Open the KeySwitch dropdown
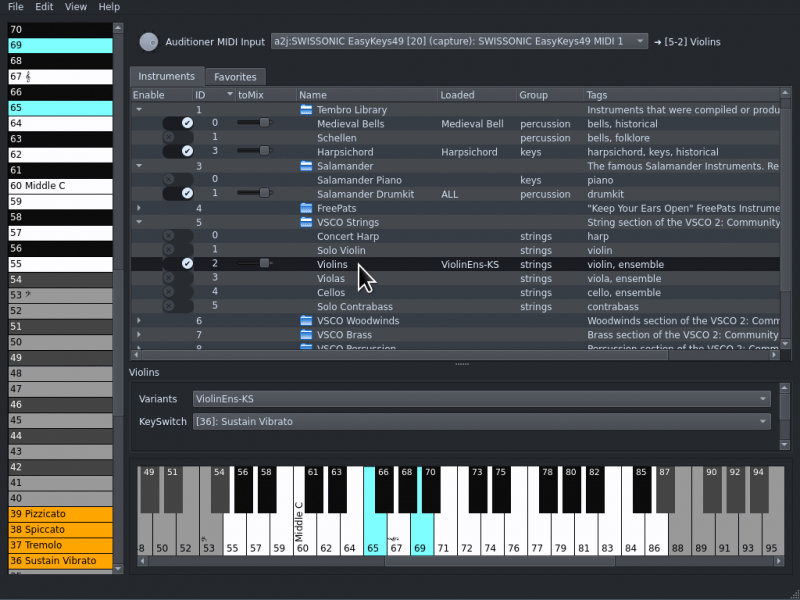This screenshot has height=600, width=800. 481,422
